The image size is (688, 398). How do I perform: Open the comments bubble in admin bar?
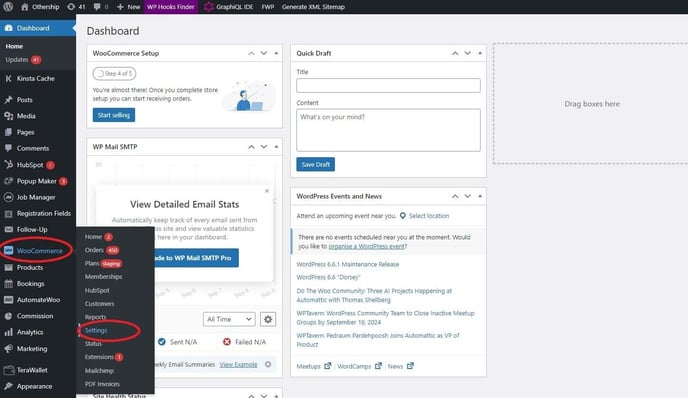[100, 7]
